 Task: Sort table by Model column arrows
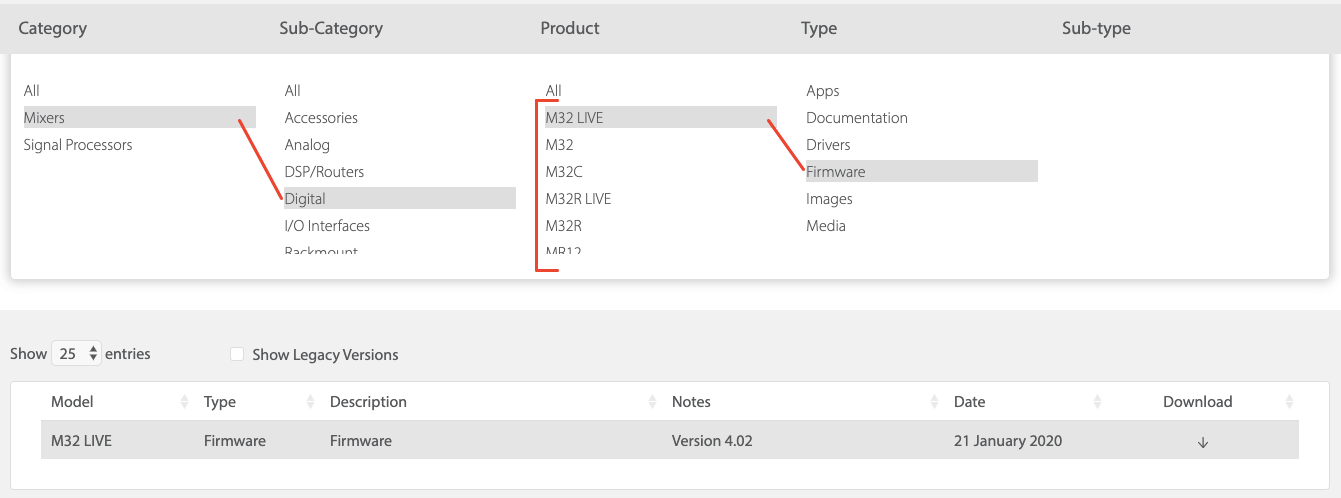(184, 402)
